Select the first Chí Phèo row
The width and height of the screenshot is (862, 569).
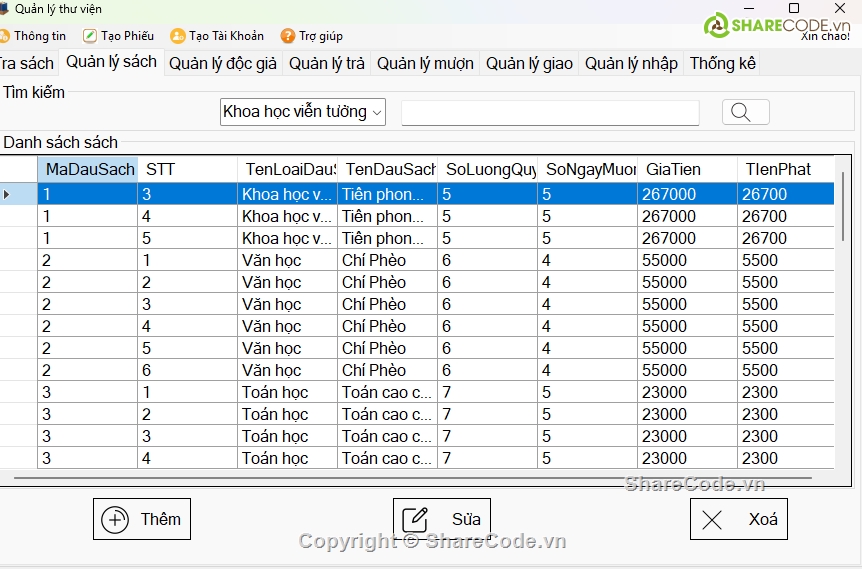click(x=374, y=260)
